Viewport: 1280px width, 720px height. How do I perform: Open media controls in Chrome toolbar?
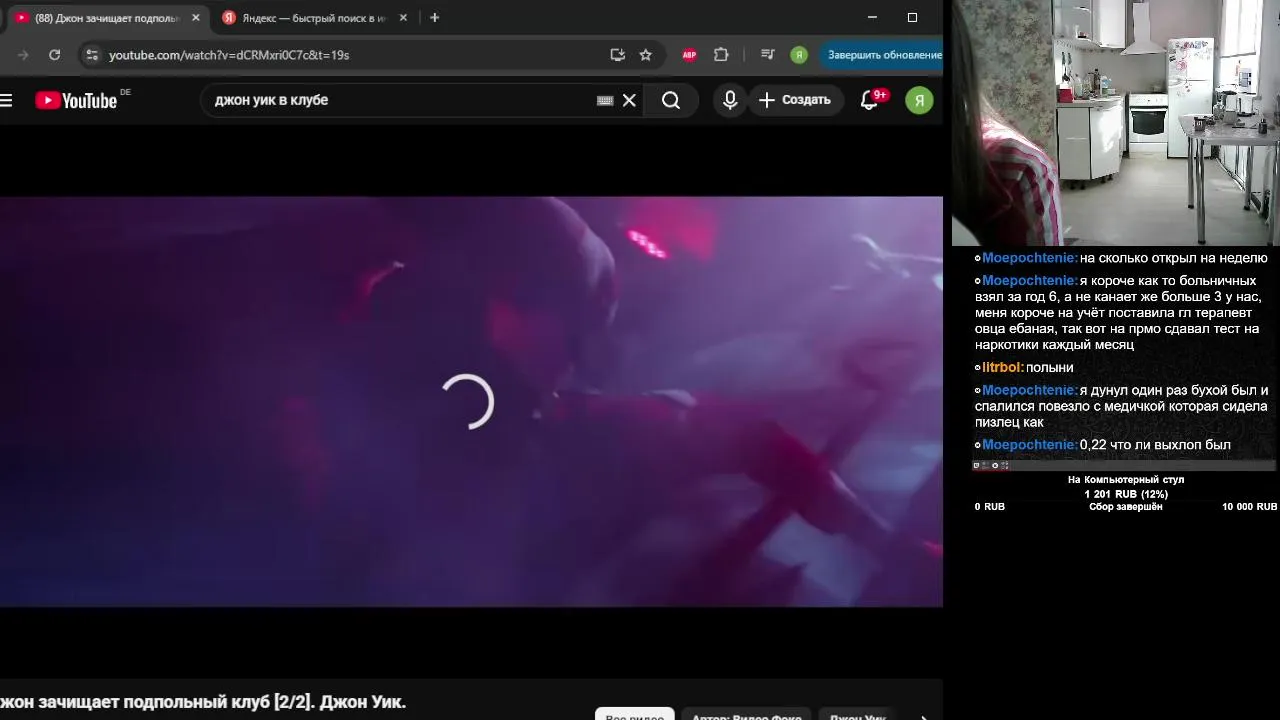tap(767, 55)
